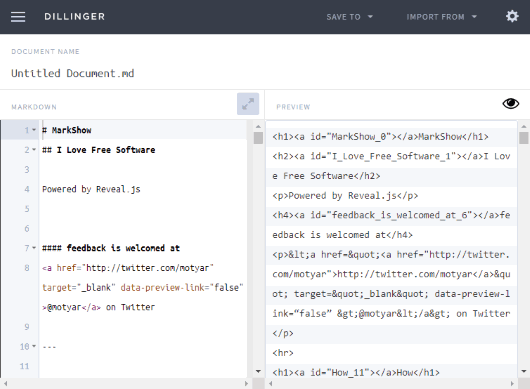Edit the Untitled Document.md name field
This screenshot has height=389, width=530.
(73, 73)
